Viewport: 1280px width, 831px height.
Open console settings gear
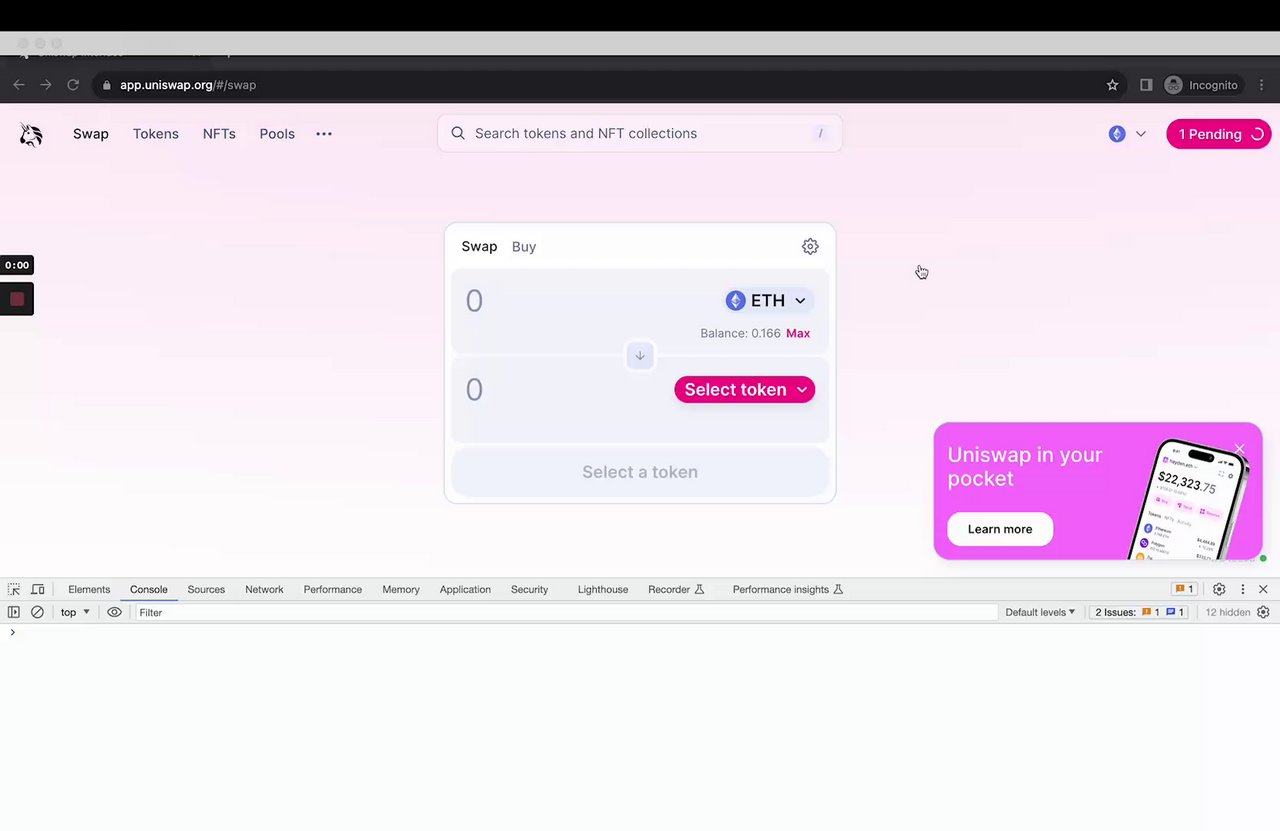(x=1263, y=612)
